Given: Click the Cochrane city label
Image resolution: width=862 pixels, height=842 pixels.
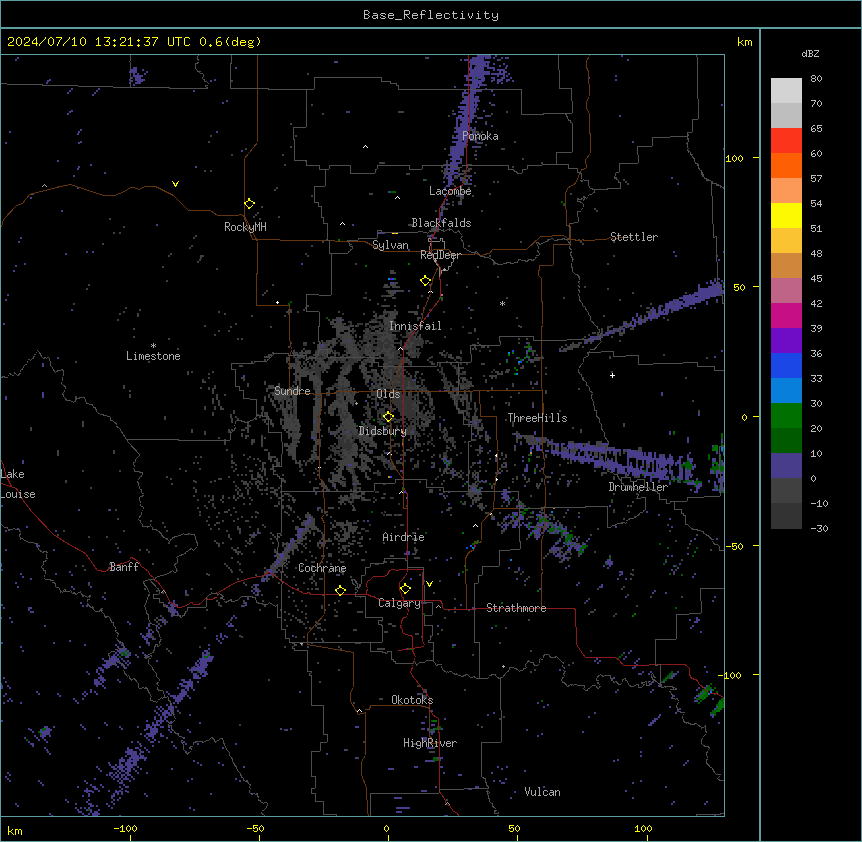Looking at the screenshot, I should tap(322, 568).
